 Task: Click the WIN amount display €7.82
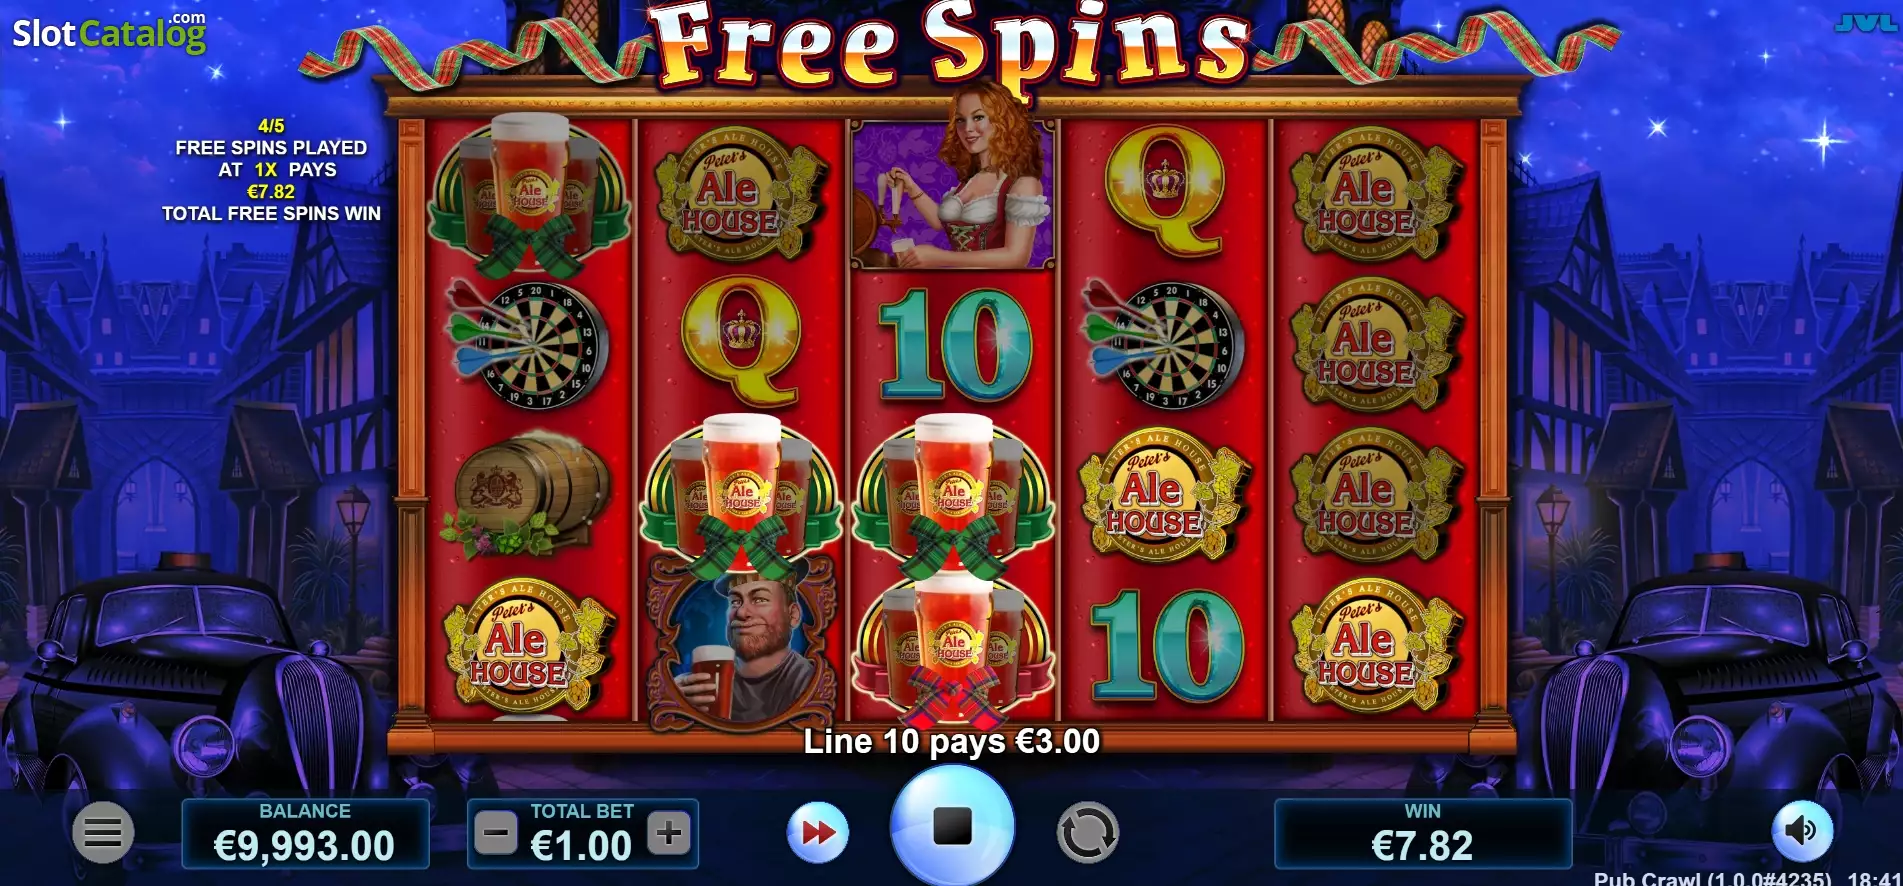(x=1422, y=833)
